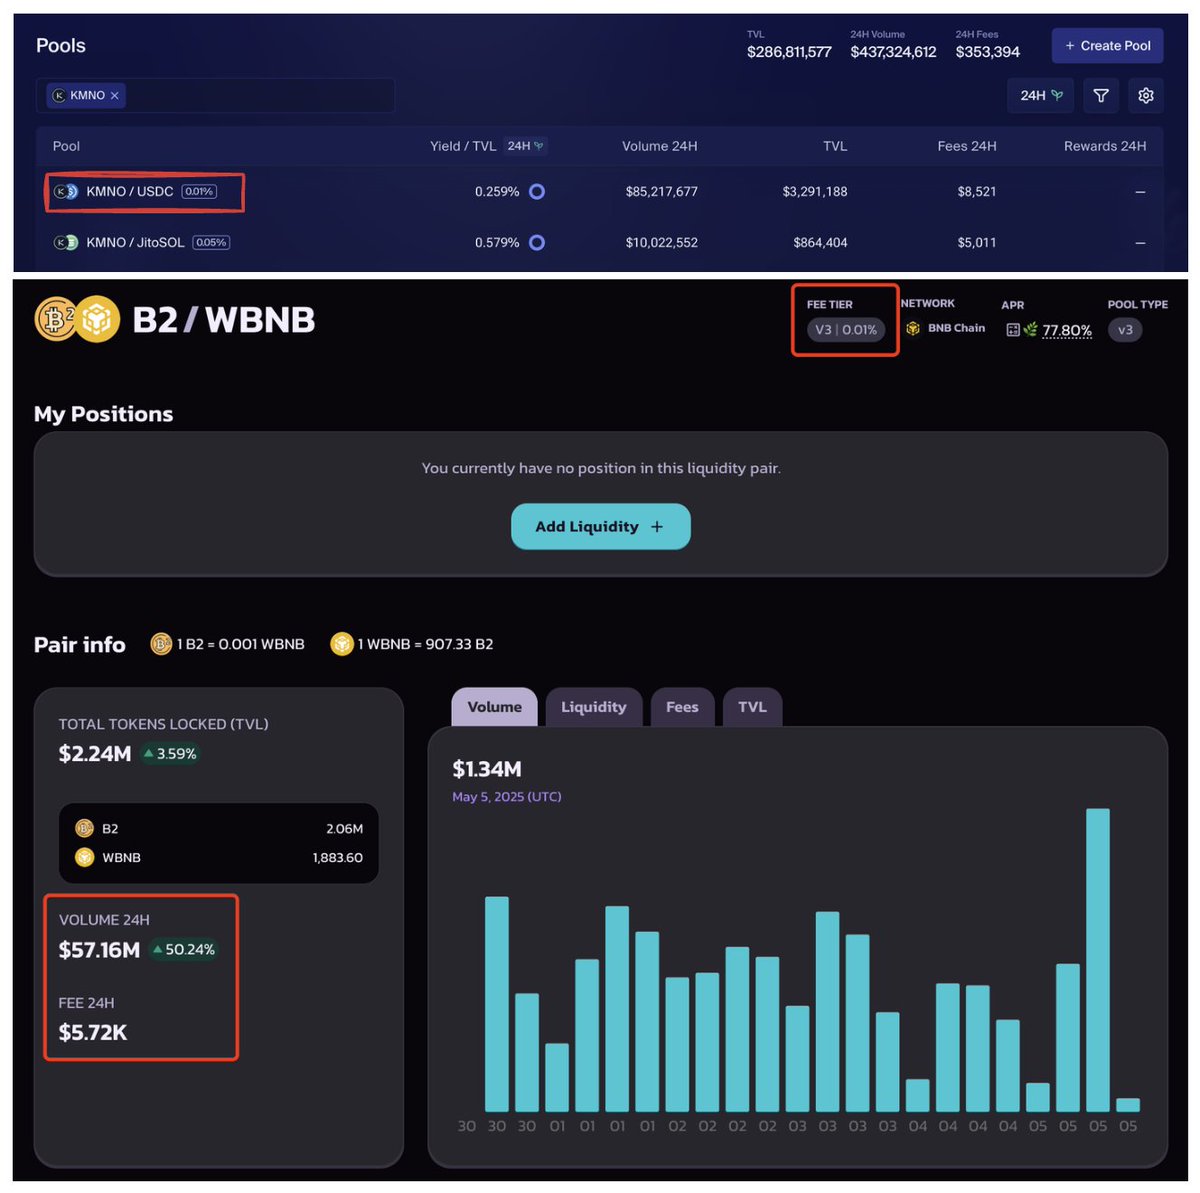Click the 77.80% APR value

[x=1067, y=330]
